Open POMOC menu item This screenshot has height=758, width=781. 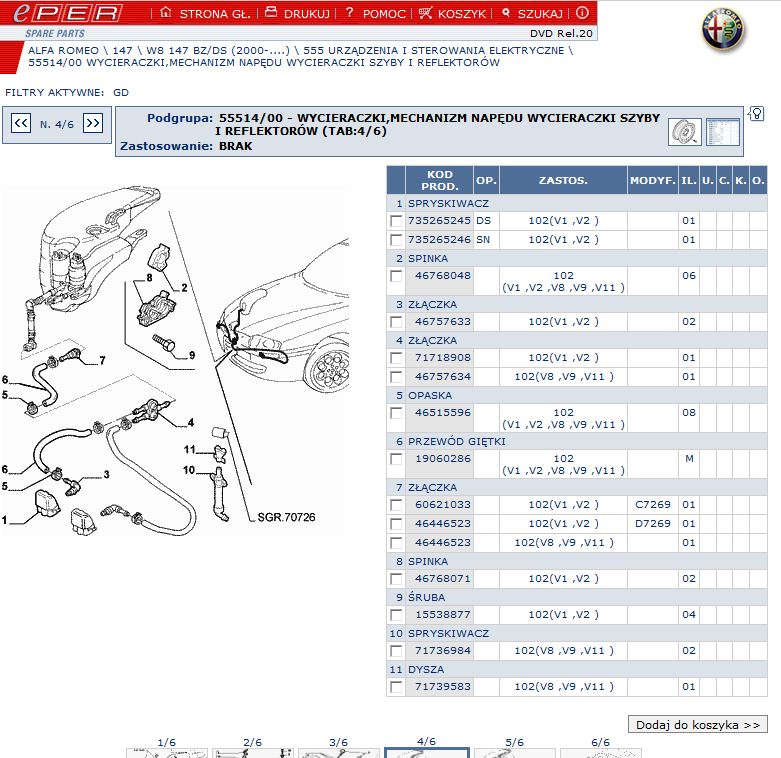(384, 14)
